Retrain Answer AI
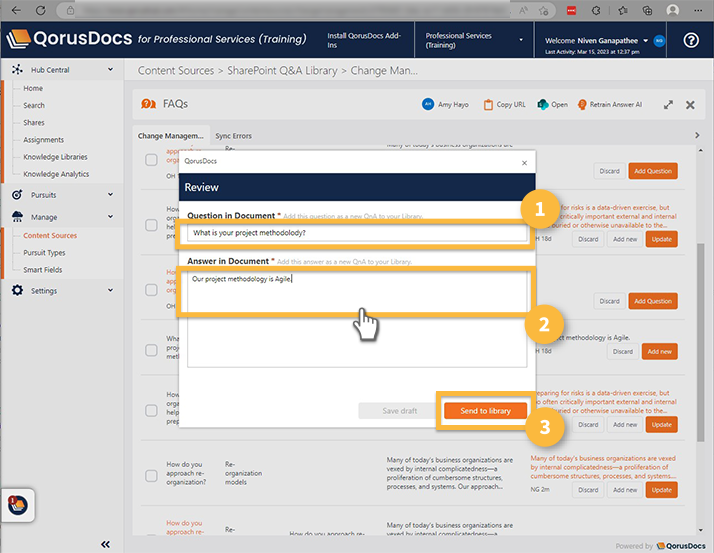 pos(610,104)
